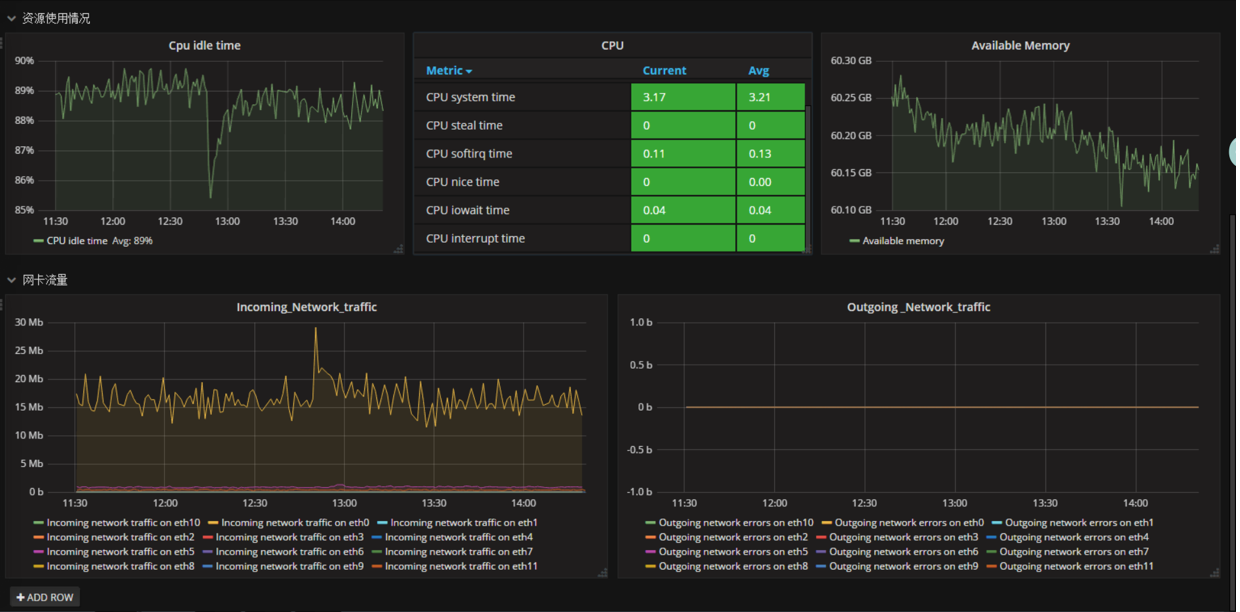The height and width of the screenshot is (612, 1240).
Task: Toggle Incoming network traffic on eth0 series
Action: 295,522
